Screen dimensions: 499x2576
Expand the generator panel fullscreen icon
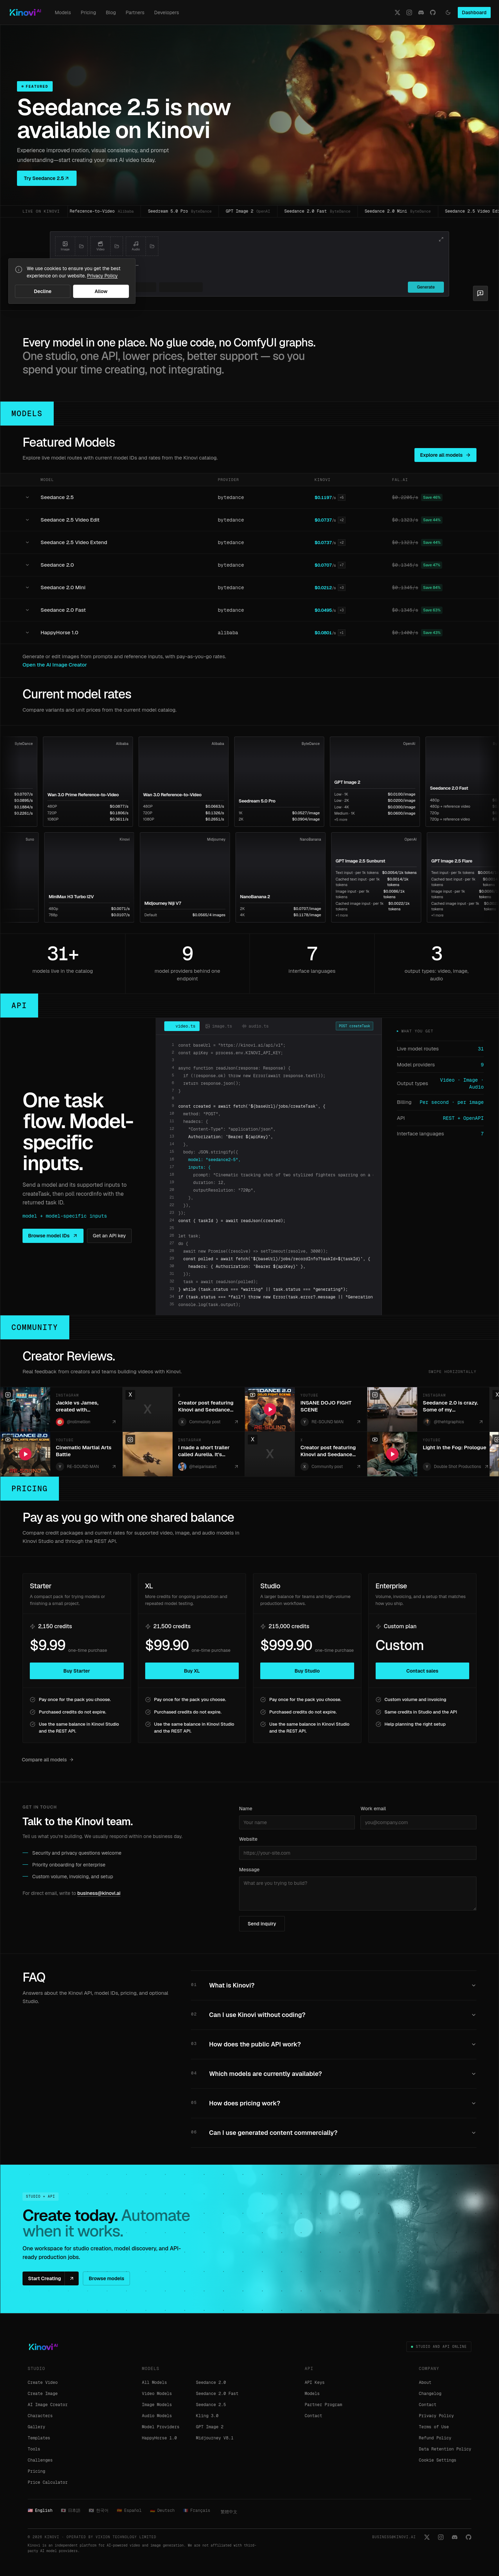441,239
